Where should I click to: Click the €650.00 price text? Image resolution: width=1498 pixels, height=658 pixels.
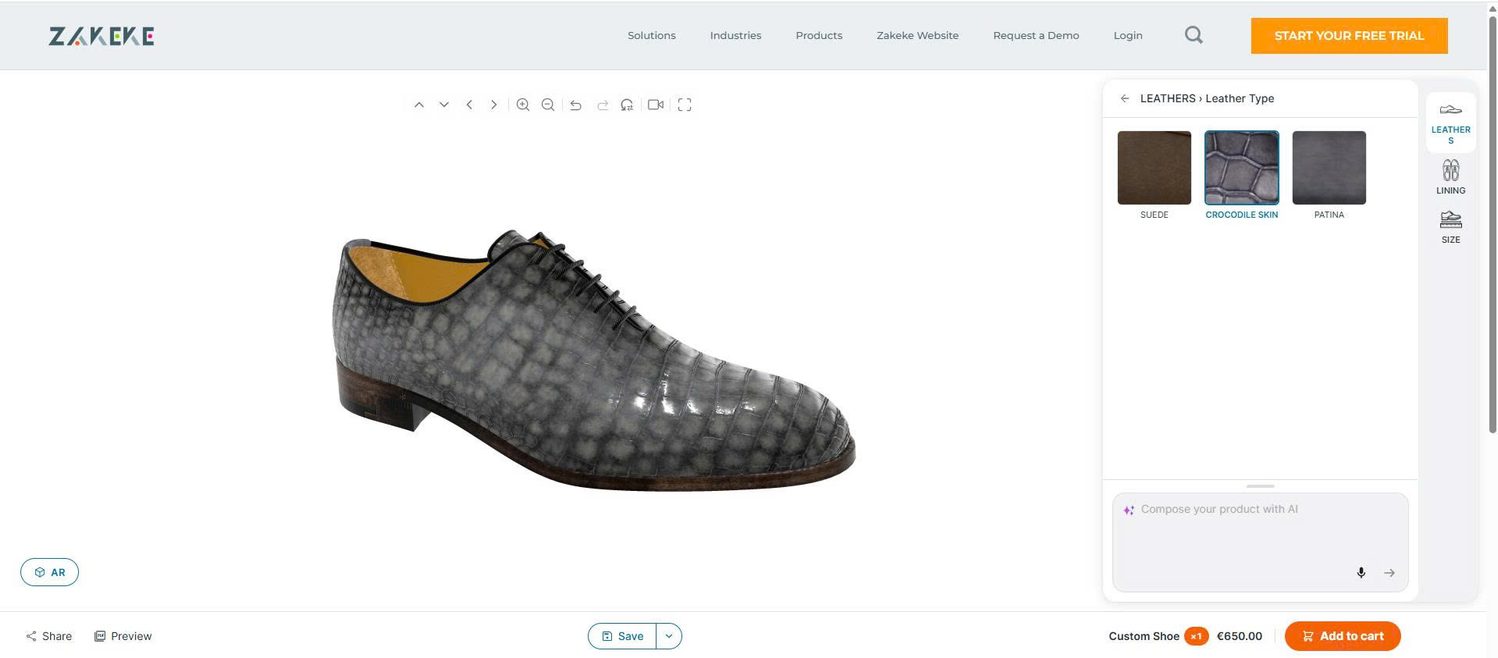tap(1239, 636)
